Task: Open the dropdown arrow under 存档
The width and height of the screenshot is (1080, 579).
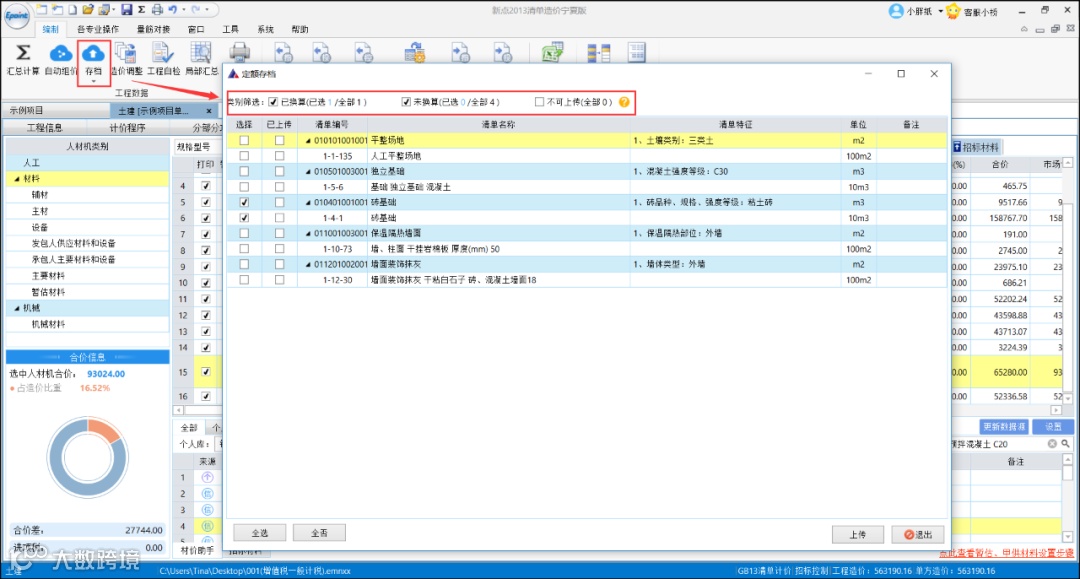Action: click(x=93, y=82)
